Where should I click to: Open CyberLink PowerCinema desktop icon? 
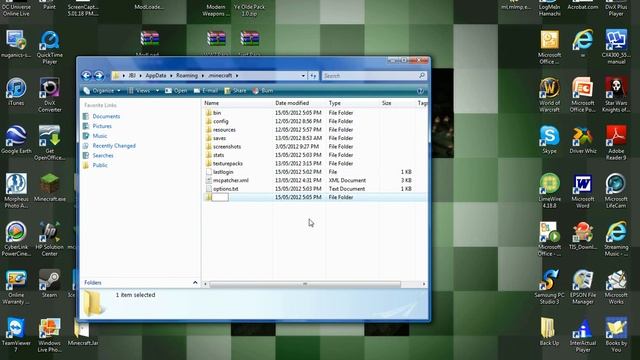pos(16,238)
